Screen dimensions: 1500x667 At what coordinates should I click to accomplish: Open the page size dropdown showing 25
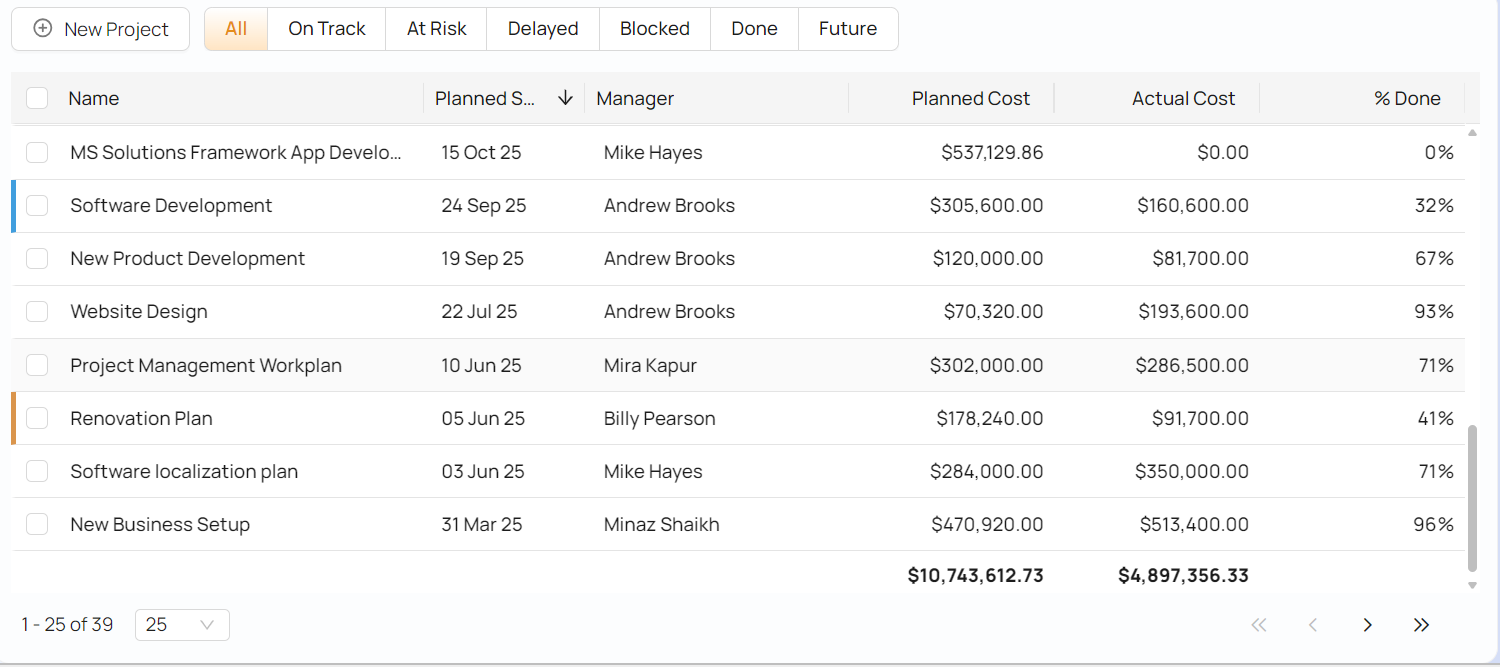click(182, 625)
